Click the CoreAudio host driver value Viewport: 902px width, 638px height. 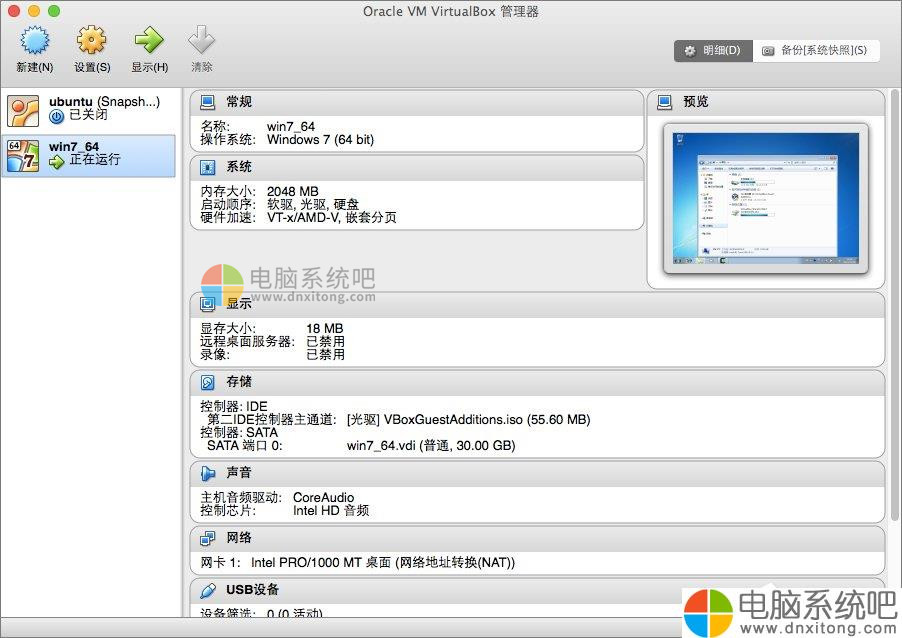(323, 498)
